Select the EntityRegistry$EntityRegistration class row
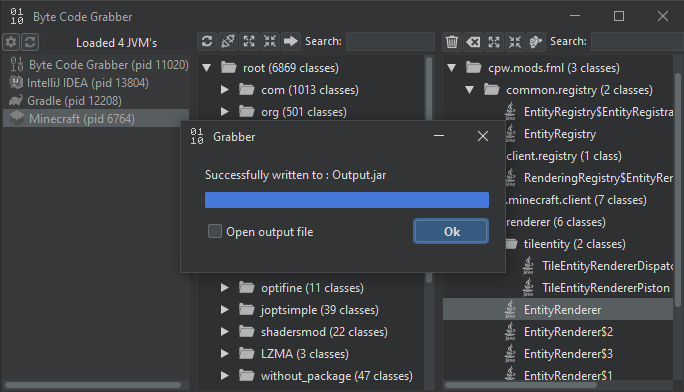 [598, 112]
